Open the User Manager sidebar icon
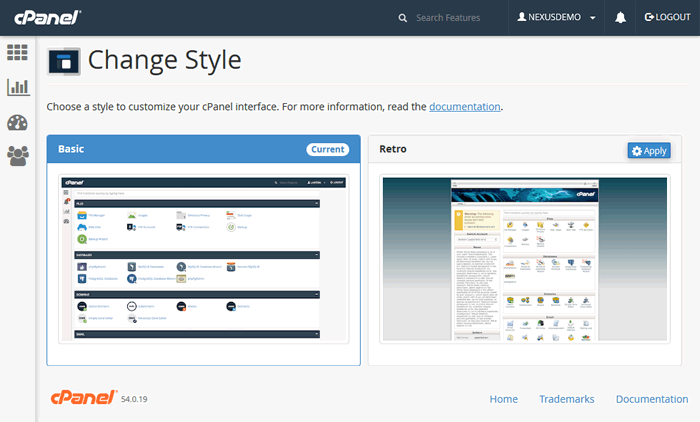The width and height of the screenshot is (700, 422). [x=17, y=155]
